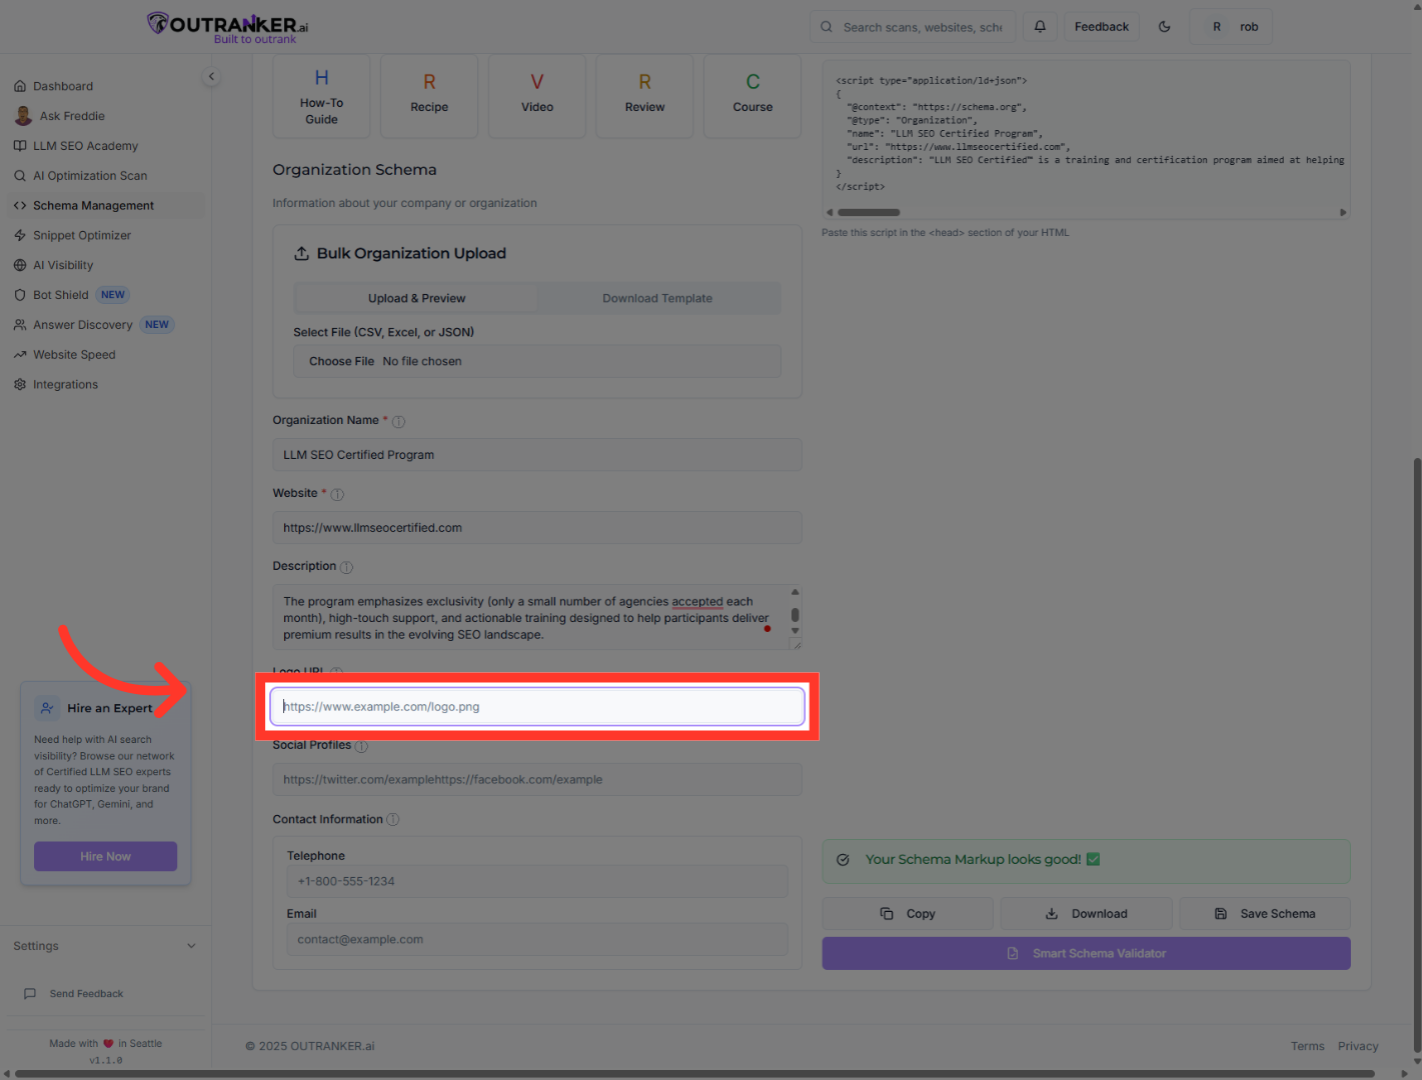This screenshot has height=1080, width=1422.
Task: Focus the Logo URL input field
Action: (x=537, y=707)
